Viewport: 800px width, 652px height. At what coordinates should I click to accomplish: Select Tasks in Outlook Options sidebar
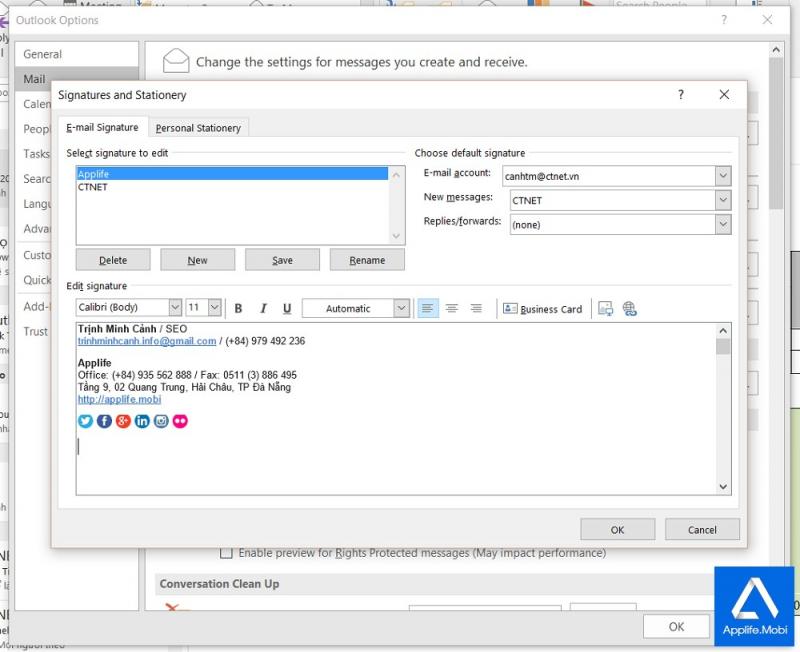pos(36,154)
